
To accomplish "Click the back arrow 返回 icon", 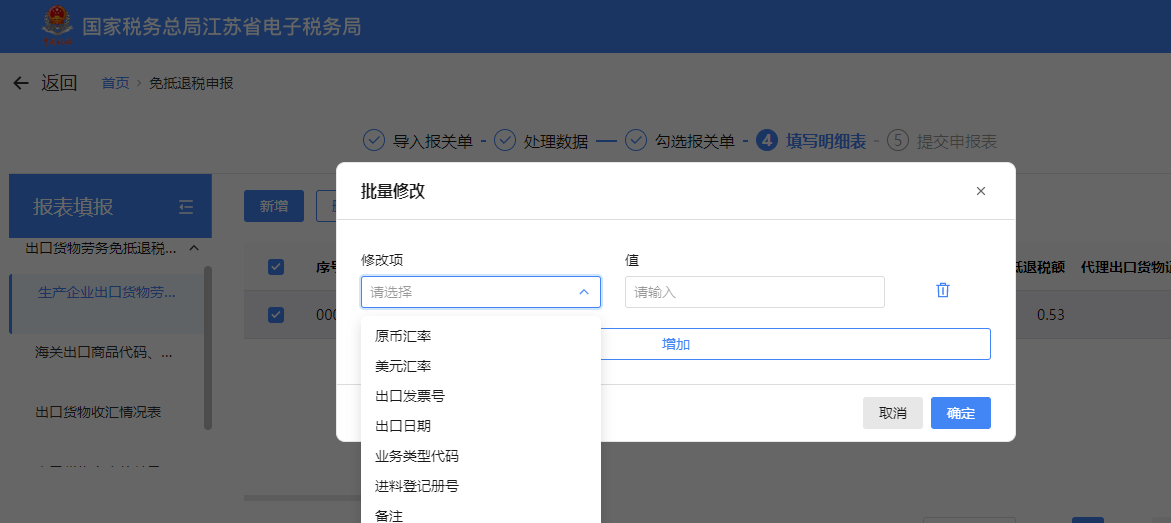I will (x=21, y=83).
